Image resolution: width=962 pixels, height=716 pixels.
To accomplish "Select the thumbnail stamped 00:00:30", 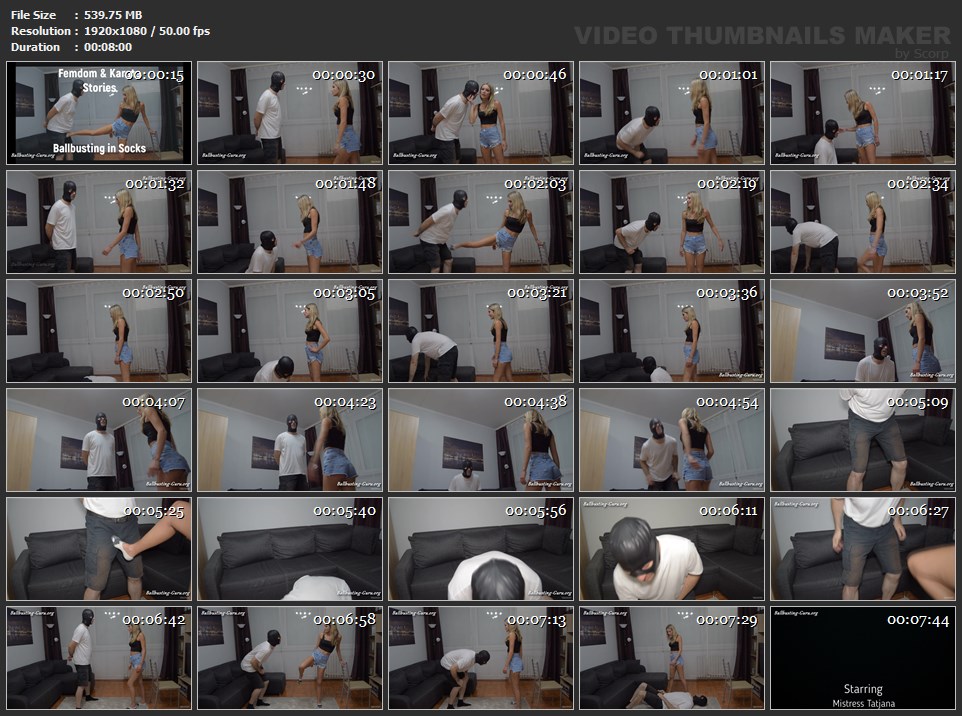I will pyautogui.click(x=290, y=113).
